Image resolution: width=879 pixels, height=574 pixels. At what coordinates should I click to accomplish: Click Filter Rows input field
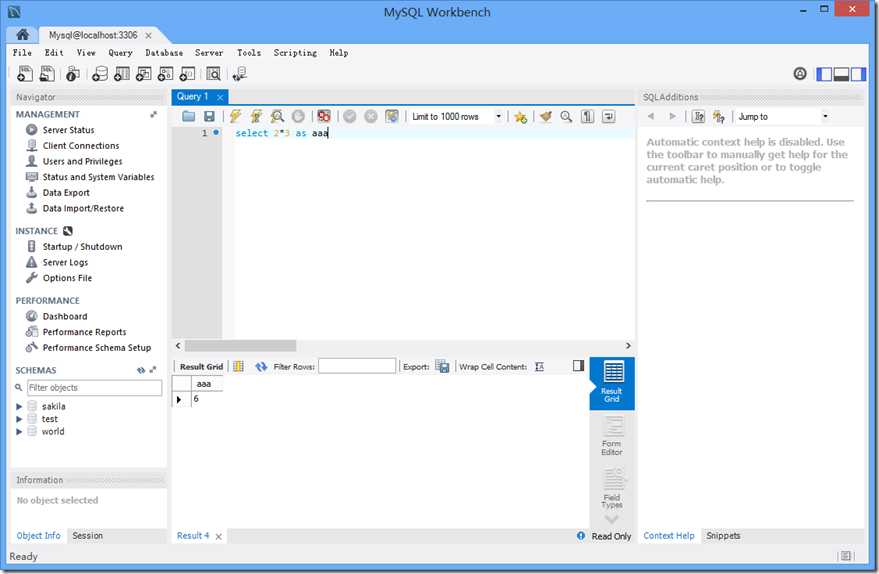tap(357, 366)
